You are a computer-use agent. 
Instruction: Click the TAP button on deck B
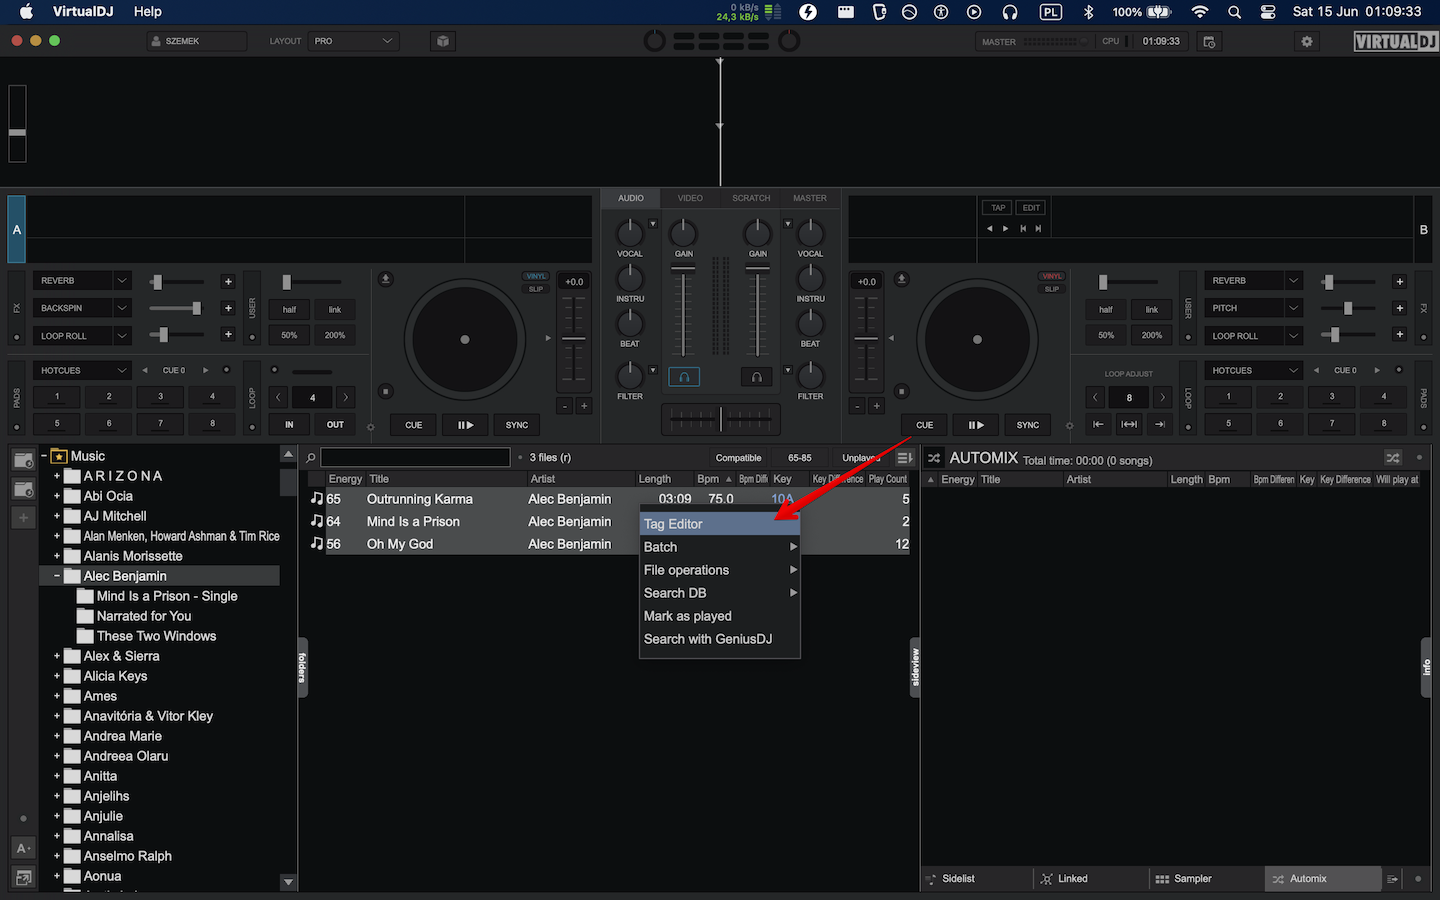coord(998,208)
